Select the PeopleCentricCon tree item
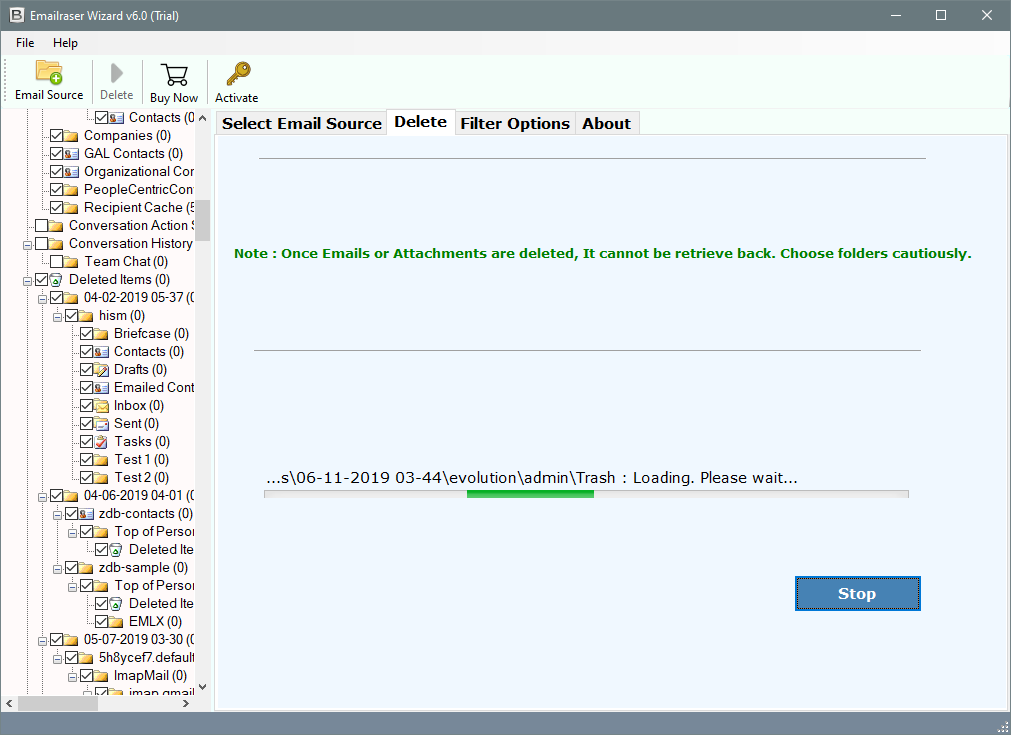The width and height of the screenshot is (1011, 735). (139, 190)
